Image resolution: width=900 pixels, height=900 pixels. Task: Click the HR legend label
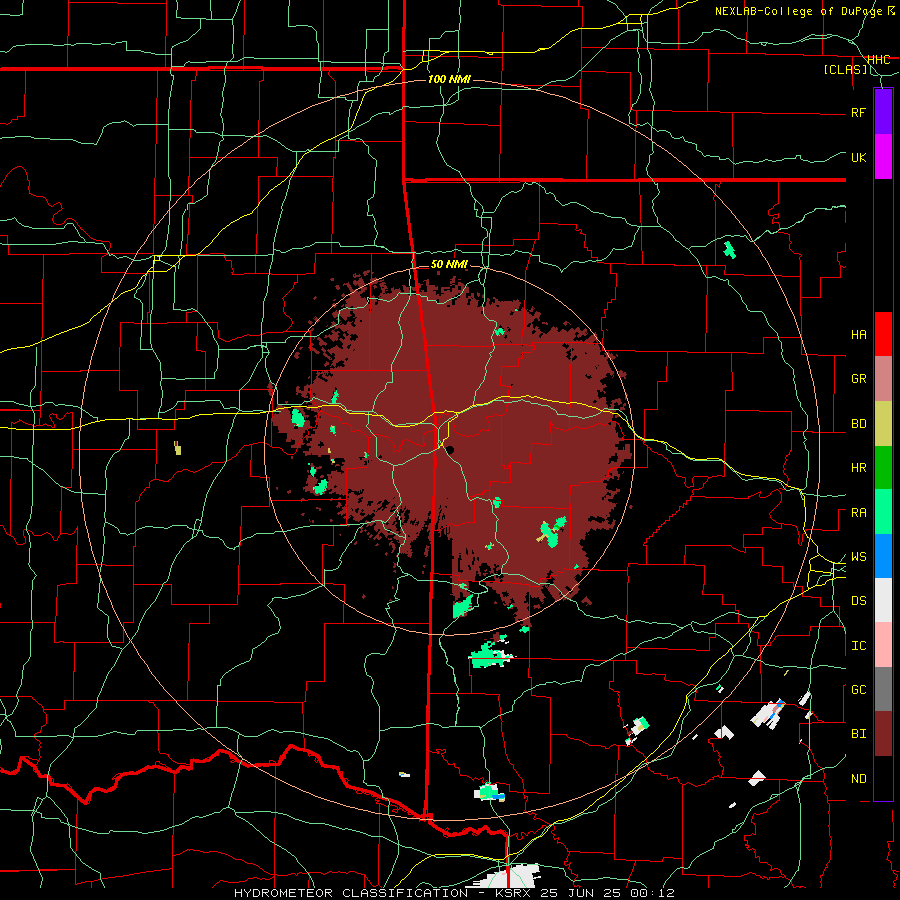tap(858, 468)
